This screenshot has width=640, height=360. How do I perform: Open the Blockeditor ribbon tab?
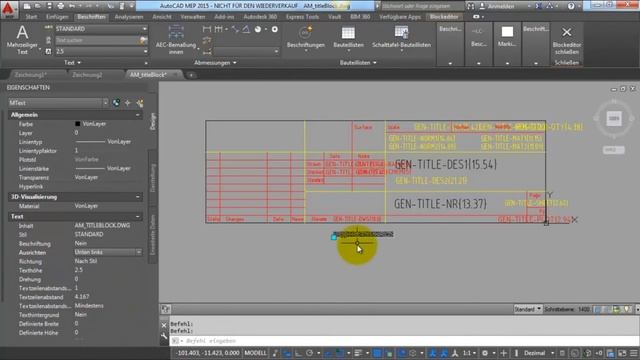pyautogui.click(x=444, y=17)
